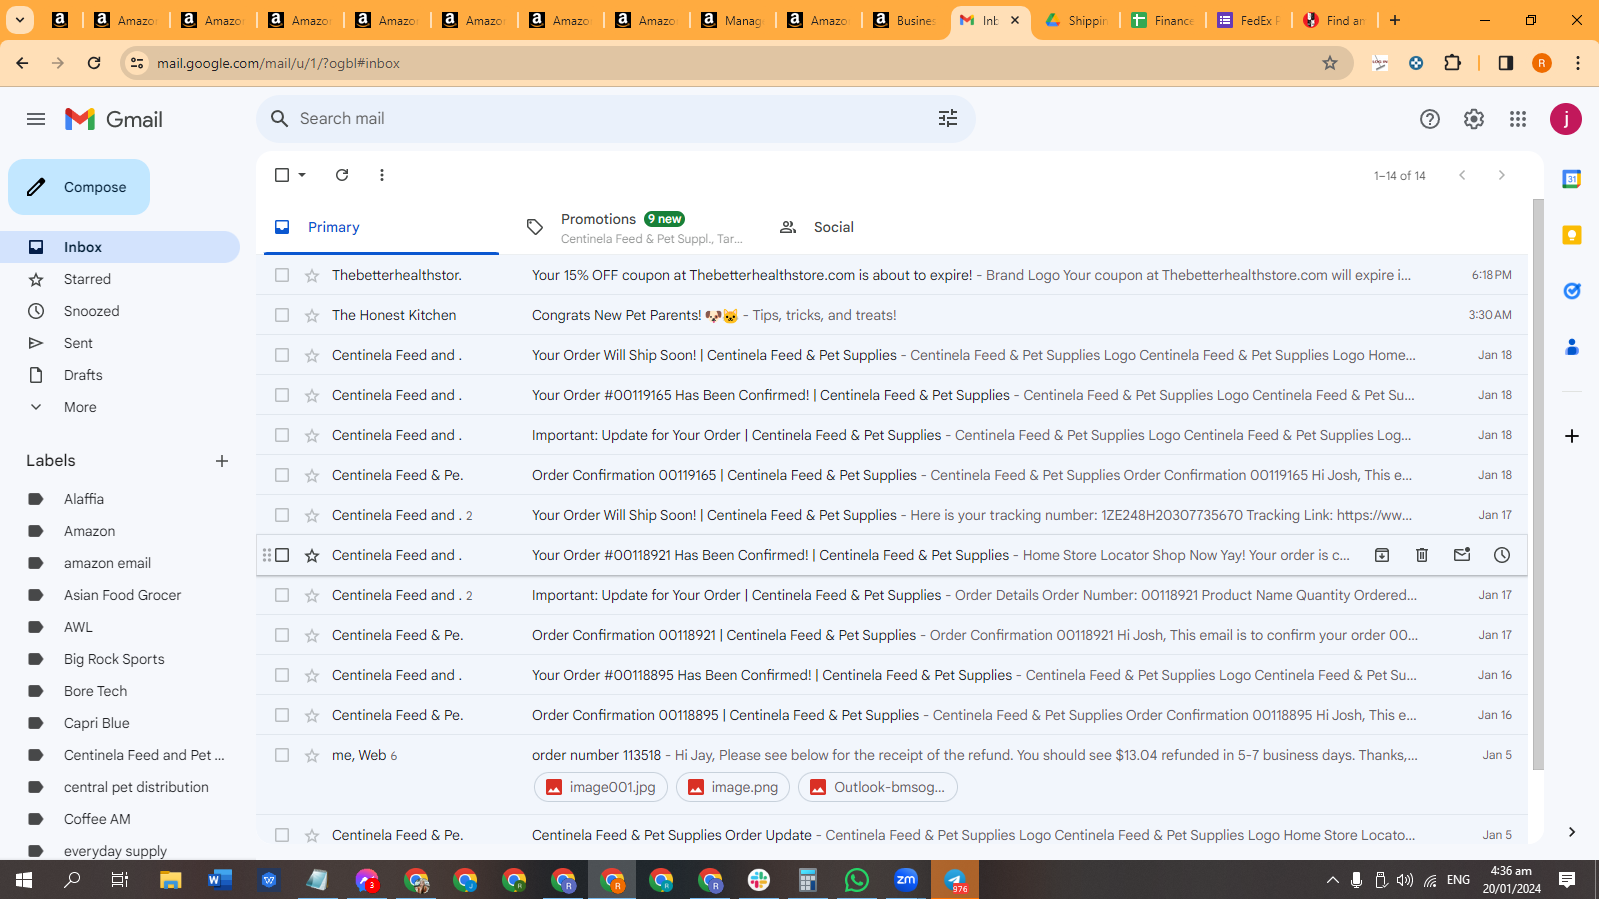
Task: Open Gmail Support help icon
Action: pos(1430,119)
